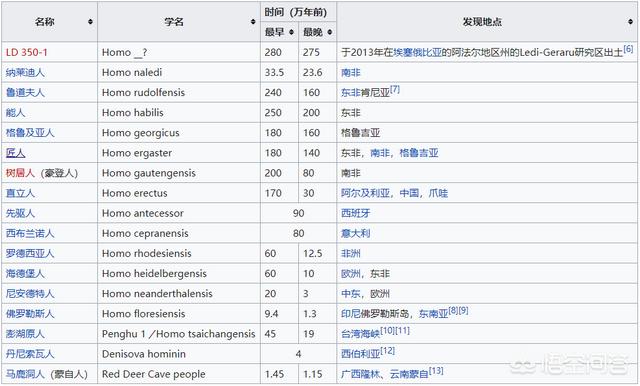640x386 pixels.
Task: Open the 海德堡人 link
Action: tap(25, 273)
